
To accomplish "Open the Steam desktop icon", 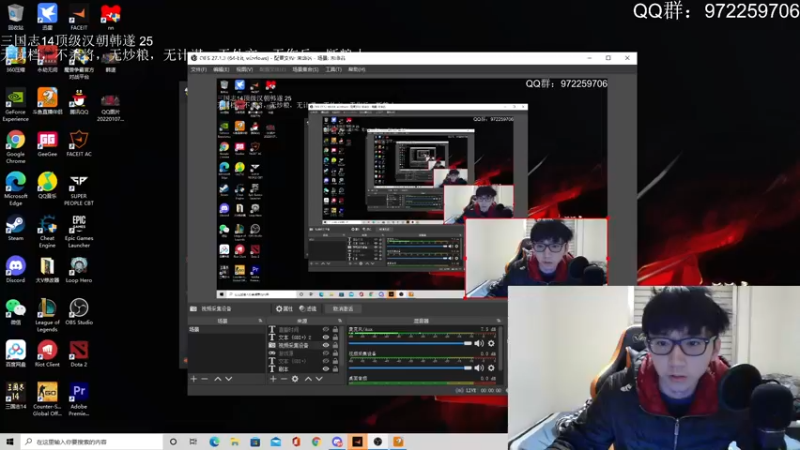I will click(x=15, y=228).
